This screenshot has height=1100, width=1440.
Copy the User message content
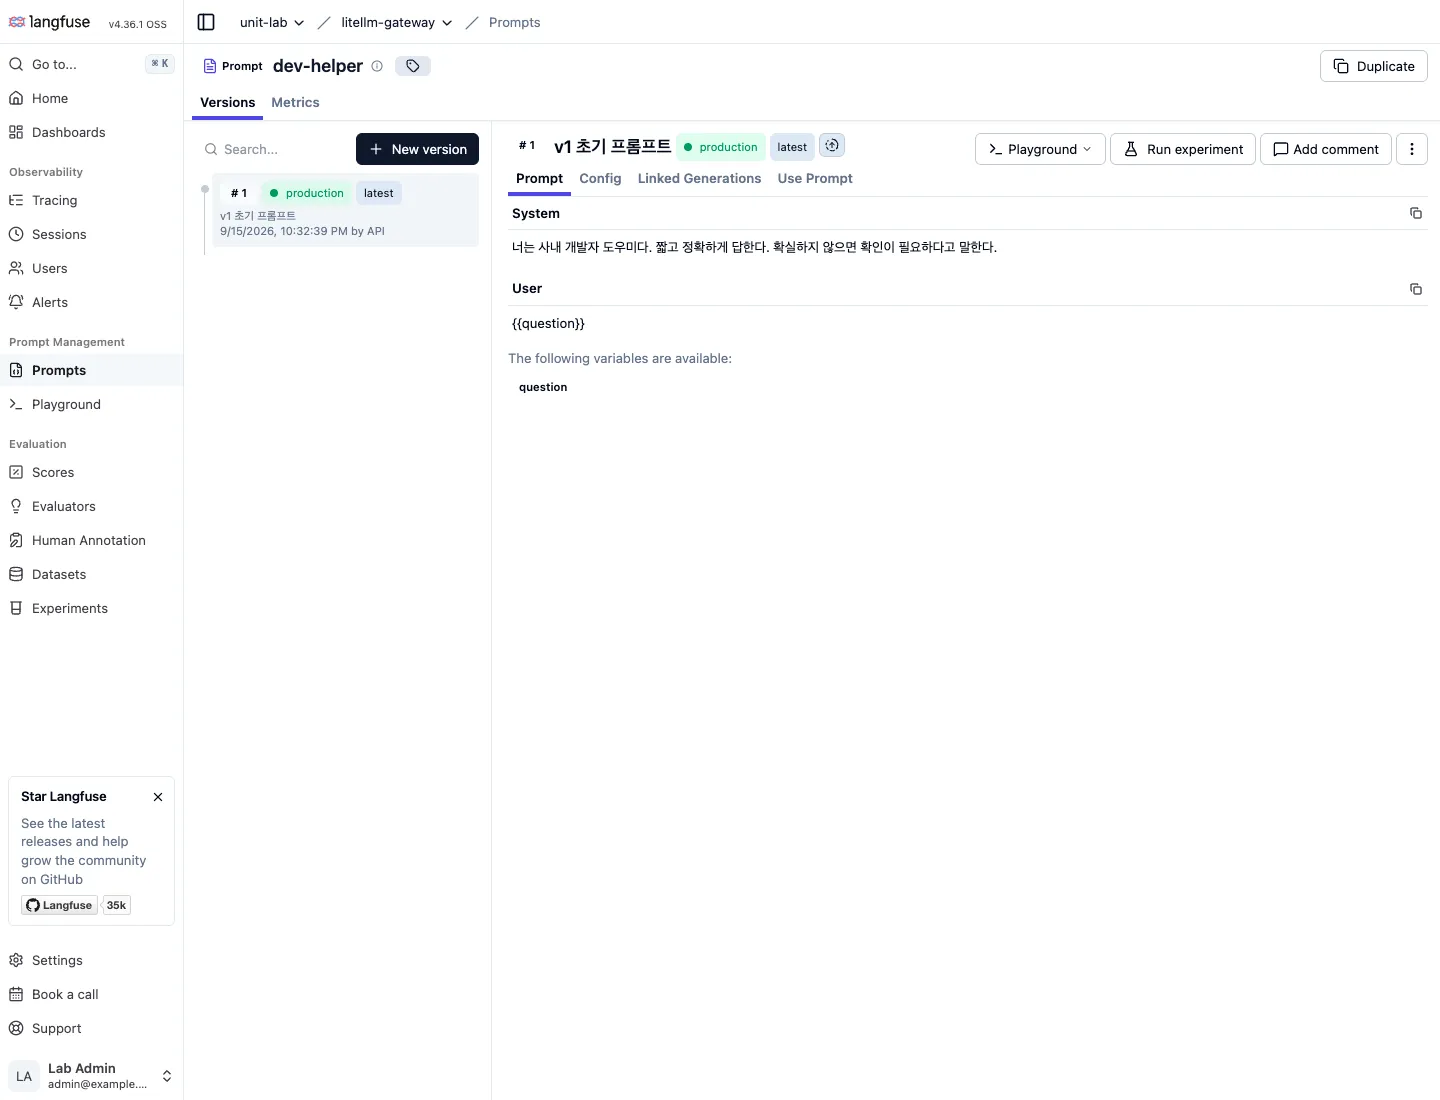tap(1416, 289)
